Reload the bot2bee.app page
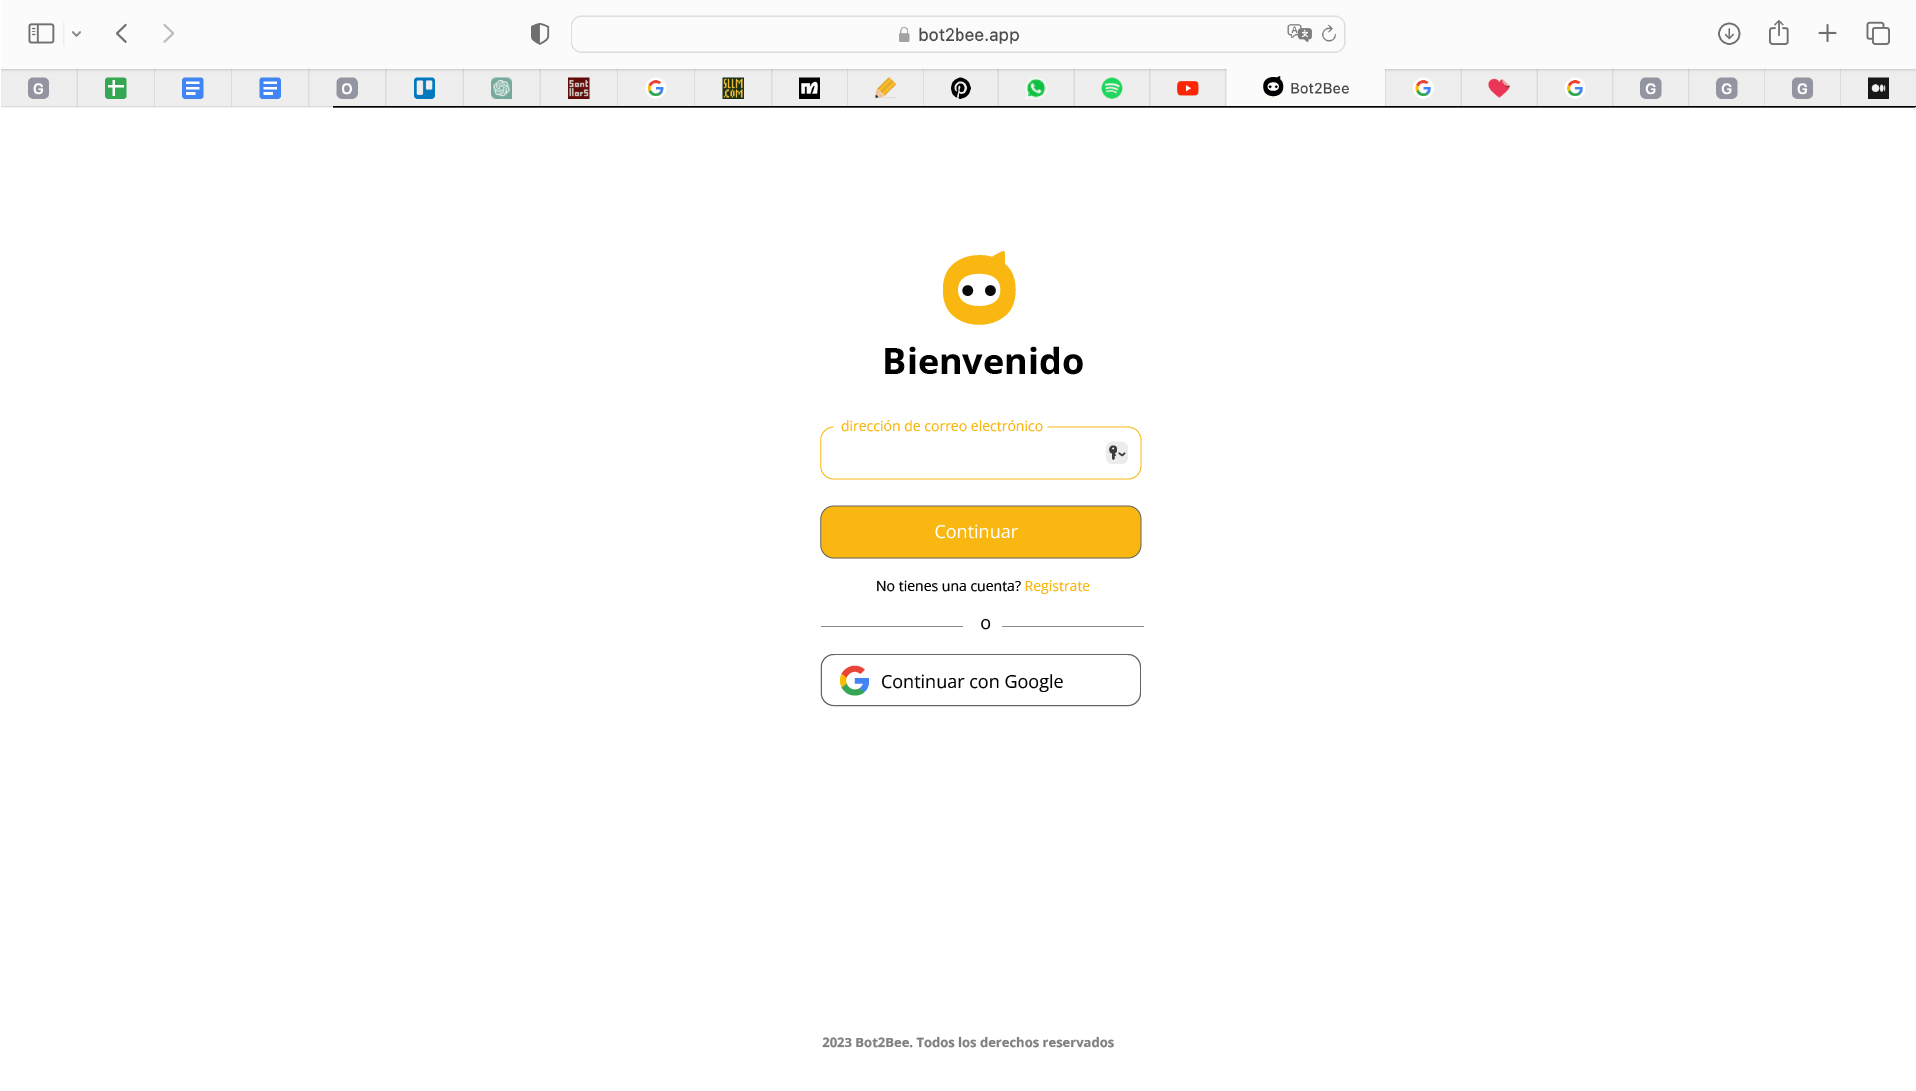 (1328, 33)
